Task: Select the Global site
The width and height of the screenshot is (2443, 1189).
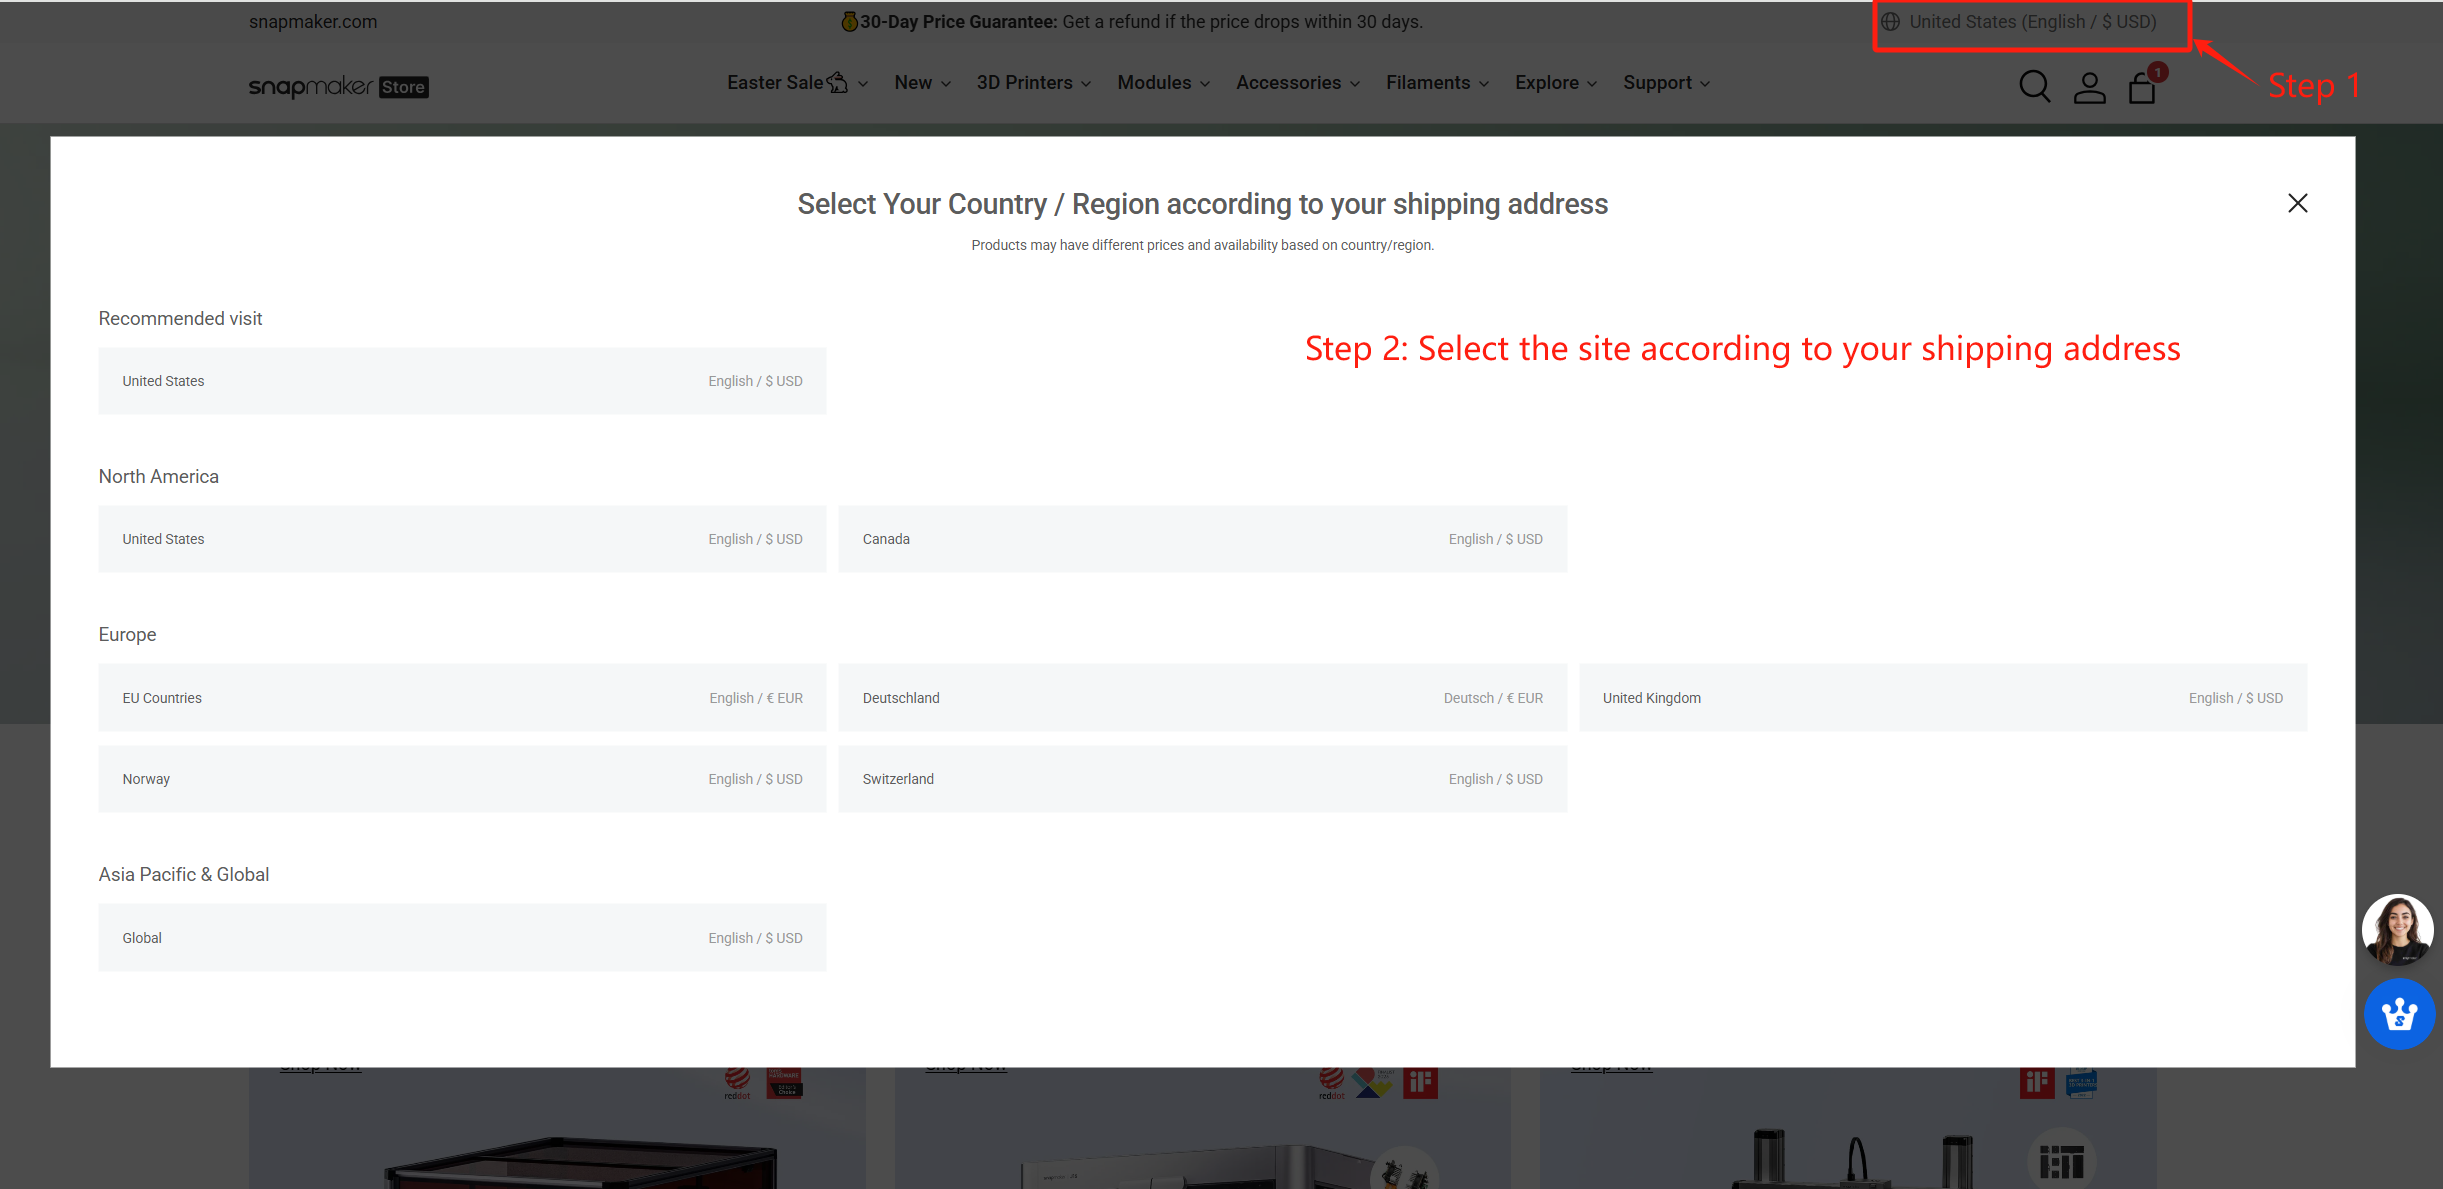Action: pyautogui.click(x=462, y=938)
